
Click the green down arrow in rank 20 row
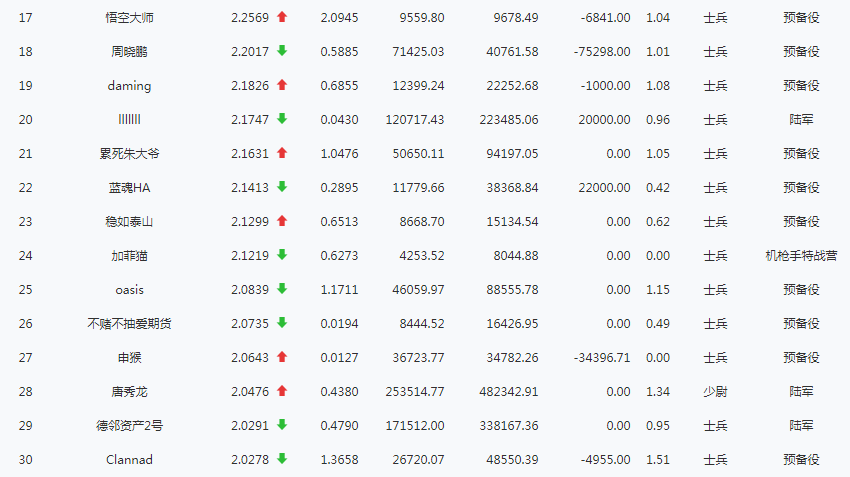[282, 119]
